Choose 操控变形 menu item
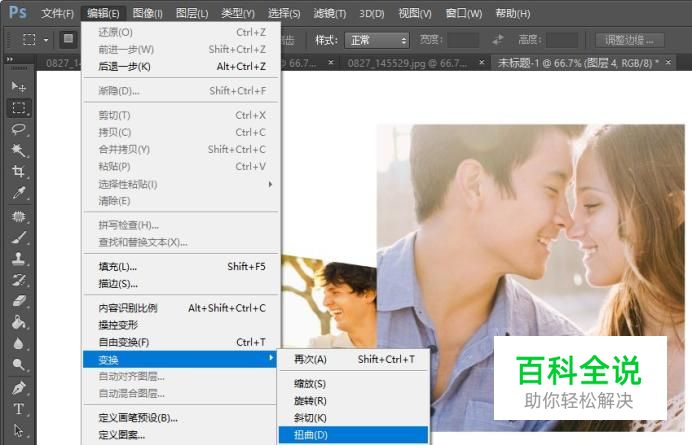 pos(181,325)
